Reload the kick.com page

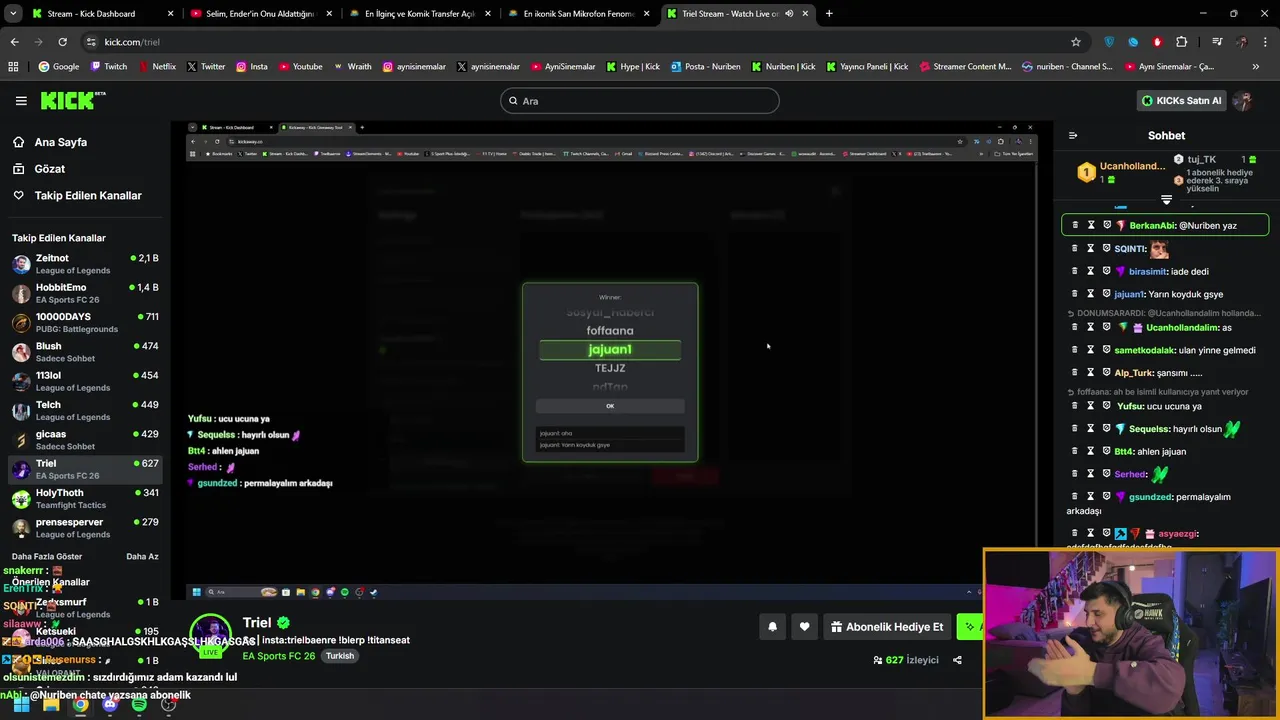[x=62, y=42]
